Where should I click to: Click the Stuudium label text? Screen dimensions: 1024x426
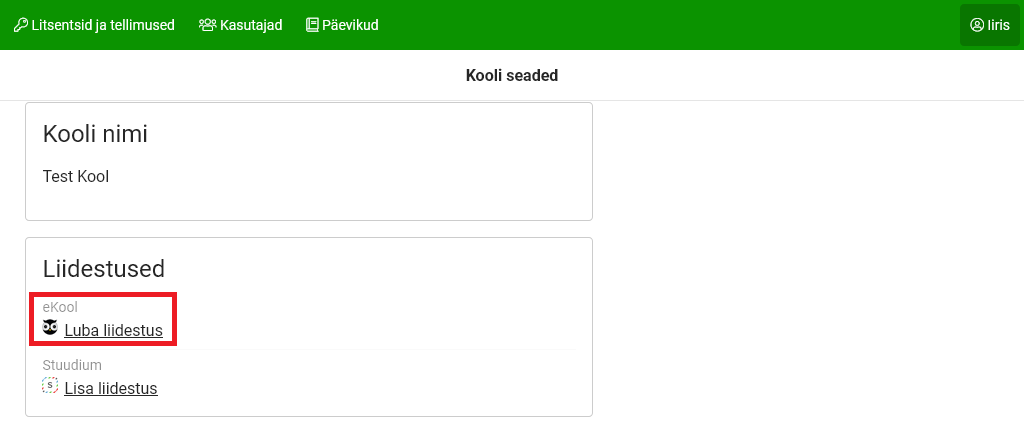[x=72, y=365]
